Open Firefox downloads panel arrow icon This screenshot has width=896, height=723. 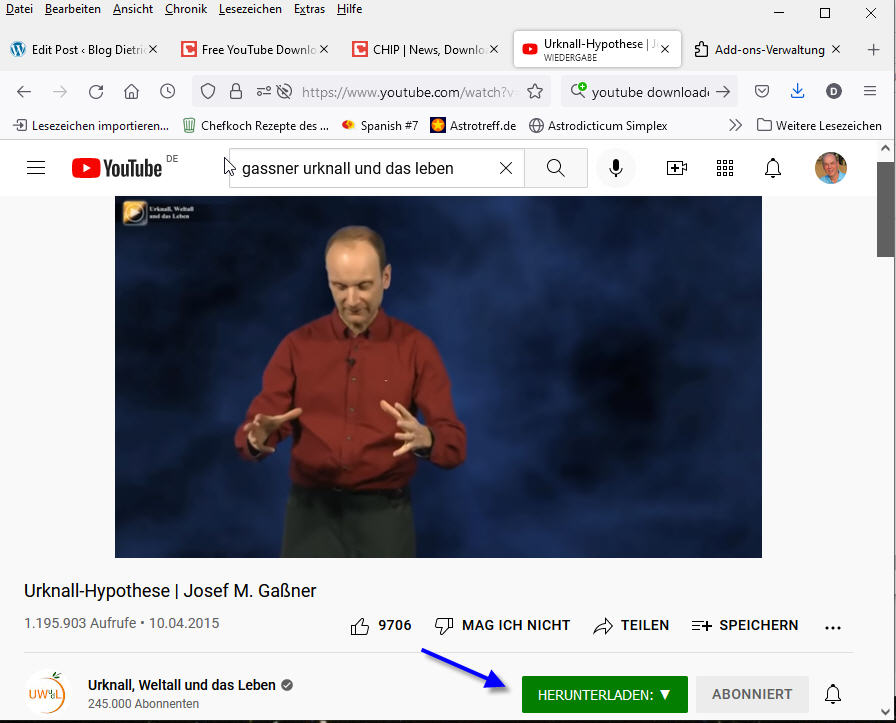[x=797, y=92]
